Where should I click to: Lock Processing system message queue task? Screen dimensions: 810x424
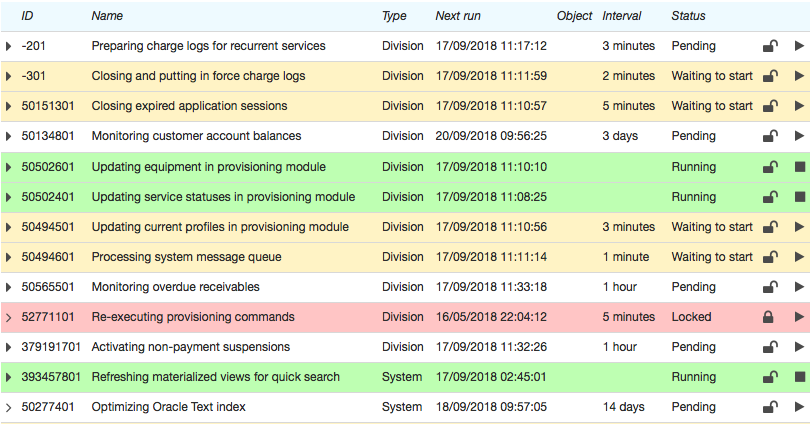tap(770, 257)
